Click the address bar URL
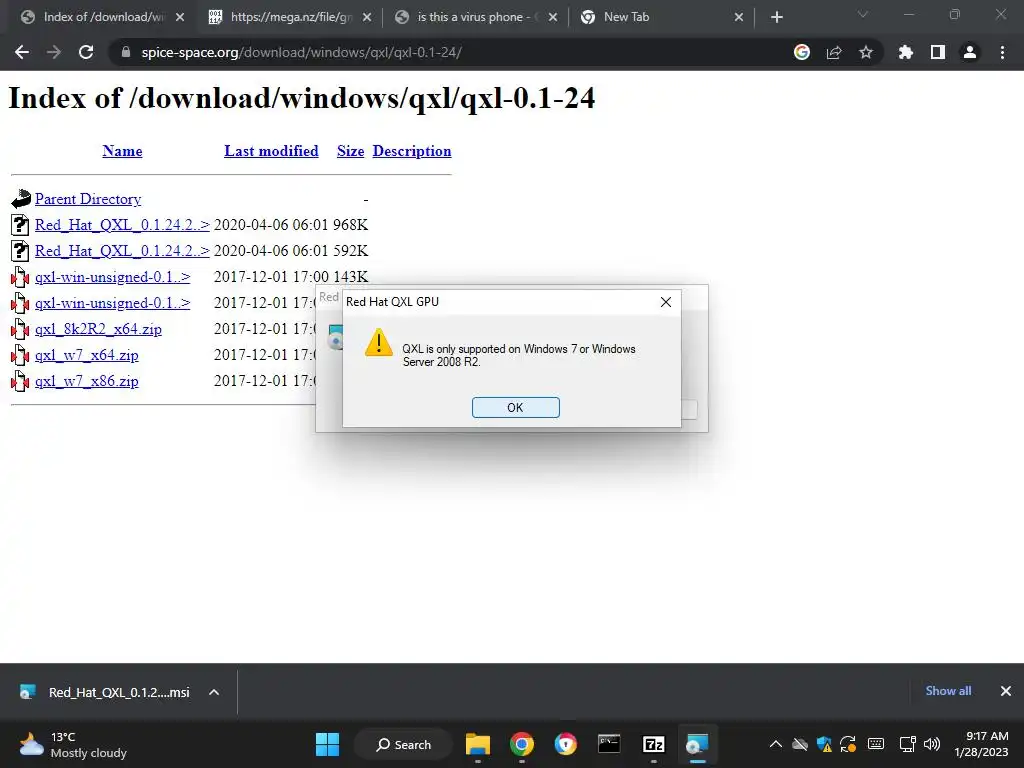This screenshot has height=768, width=1024. [302, 52]
